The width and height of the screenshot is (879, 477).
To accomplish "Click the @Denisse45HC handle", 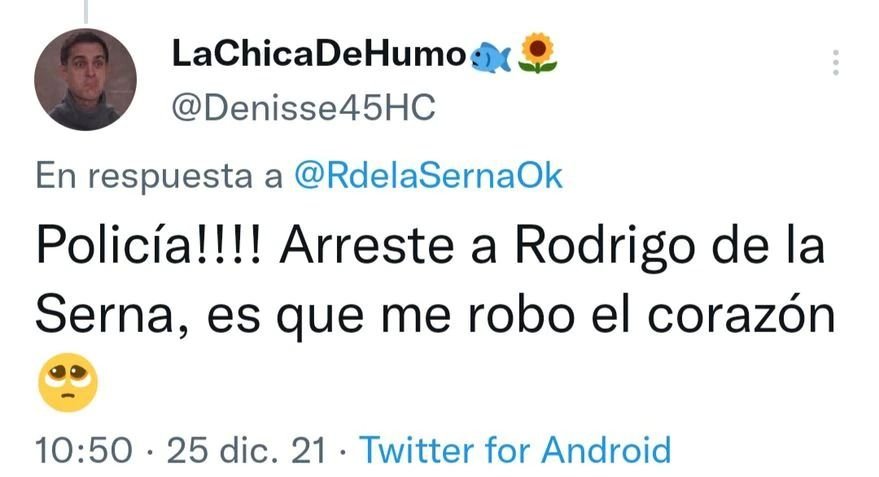I will (303, 108).
